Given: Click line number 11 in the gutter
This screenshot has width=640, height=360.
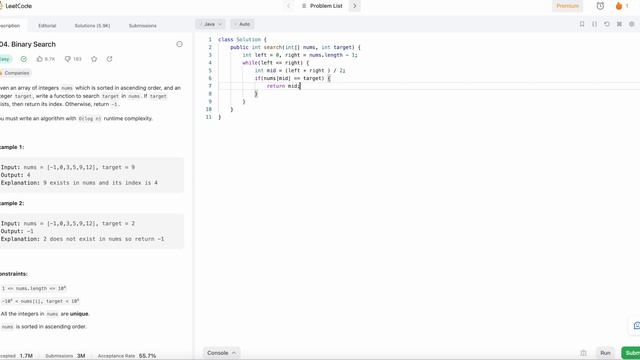Looking at the screenshot, I should [209, 117].
